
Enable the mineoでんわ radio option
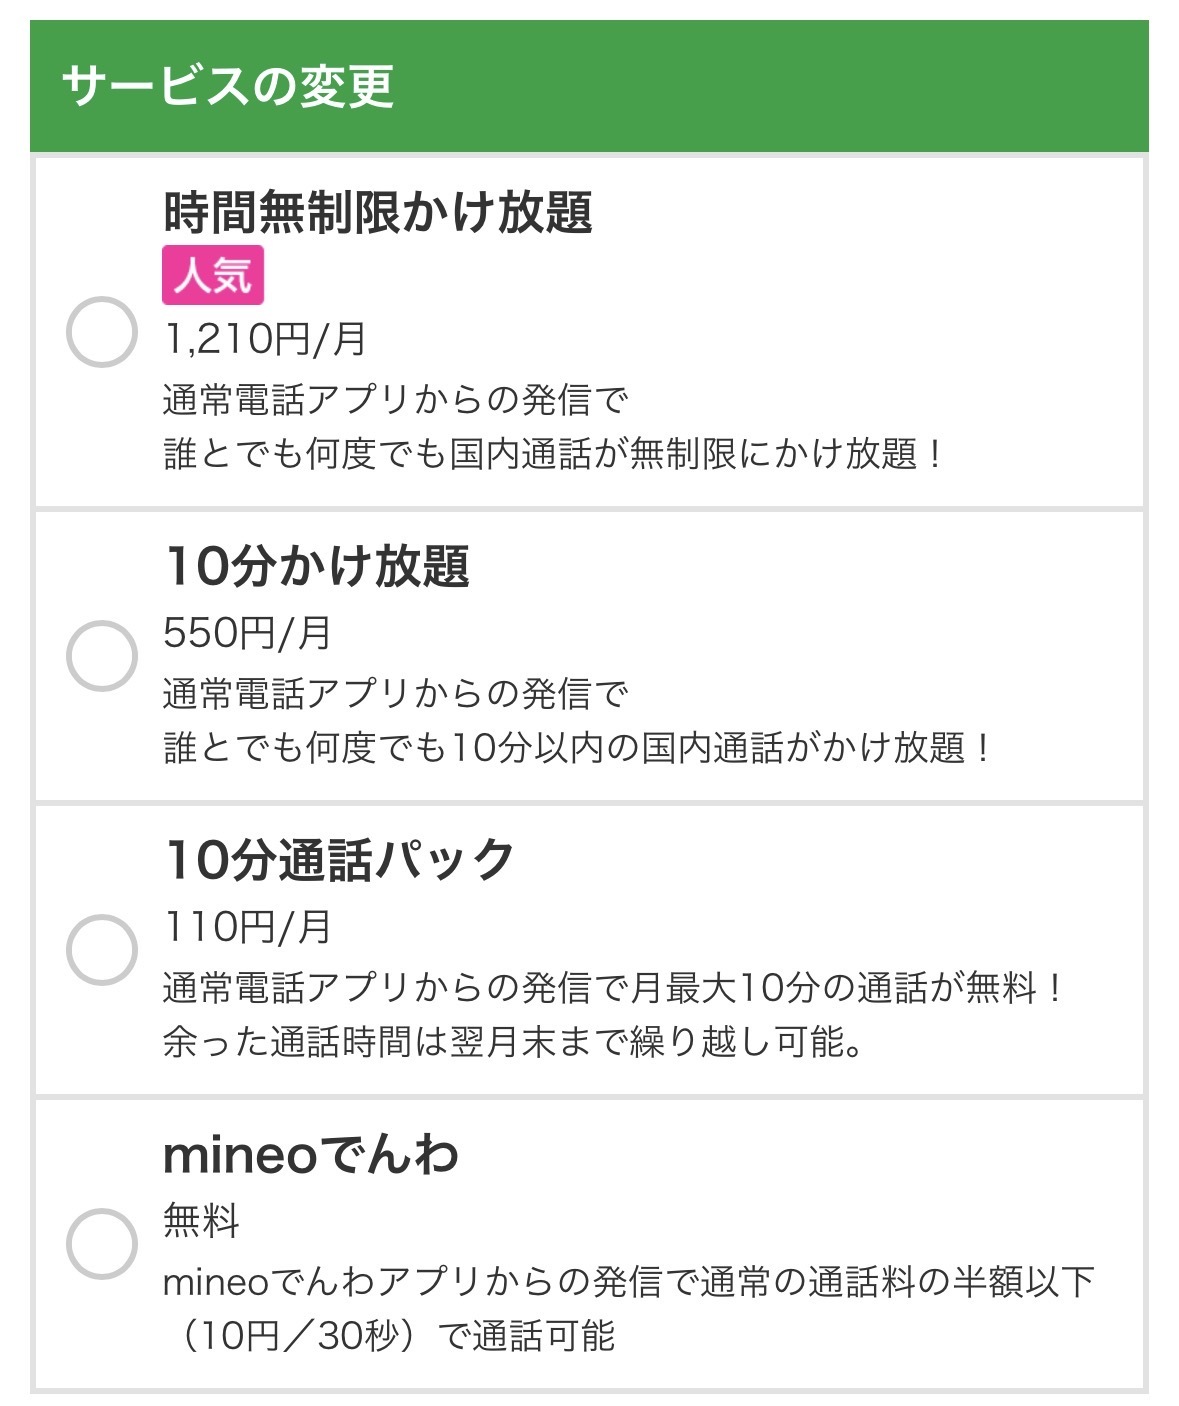pos(101,1243)
